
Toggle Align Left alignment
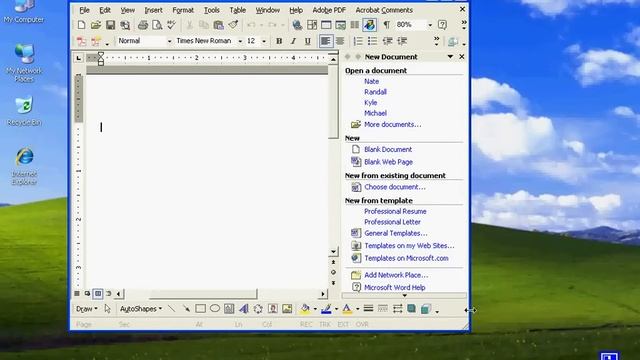(325, 41)
